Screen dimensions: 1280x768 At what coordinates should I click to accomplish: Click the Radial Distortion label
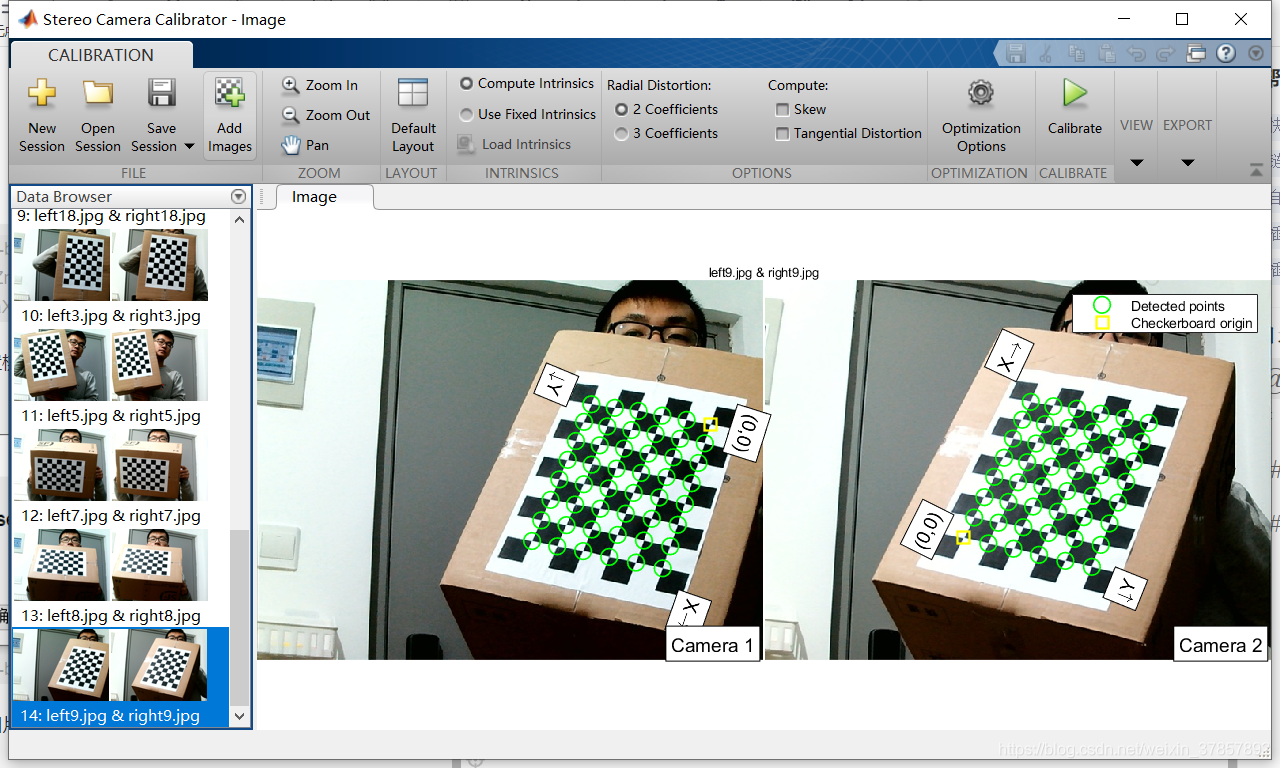(659, 86)
